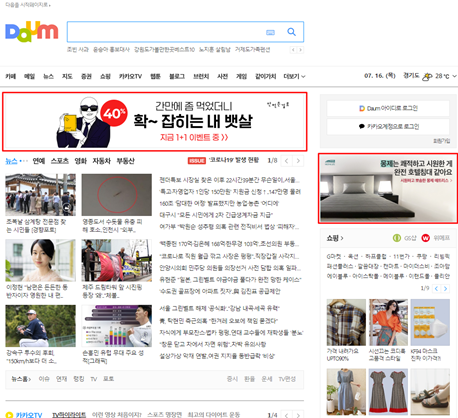Select the 부동산 news tab
Image resolution: width=458 pixels, height=418 pixels.
point(125,161)
